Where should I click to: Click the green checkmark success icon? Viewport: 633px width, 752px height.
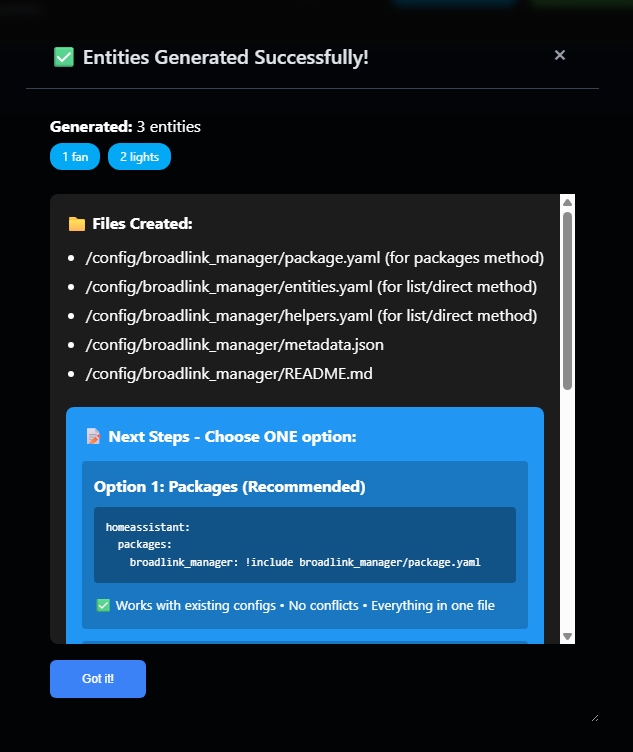(64, 57)
